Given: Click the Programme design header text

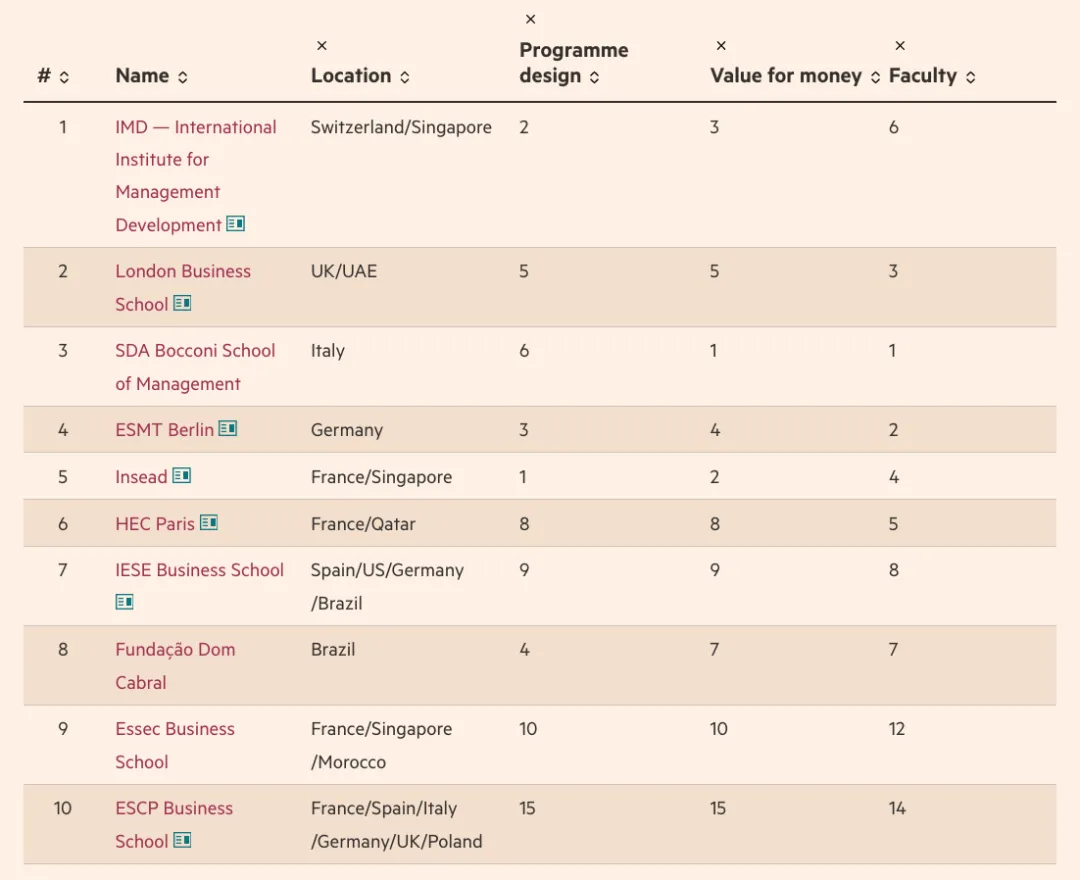Looking at the screenshot, I should click(574, 63).
